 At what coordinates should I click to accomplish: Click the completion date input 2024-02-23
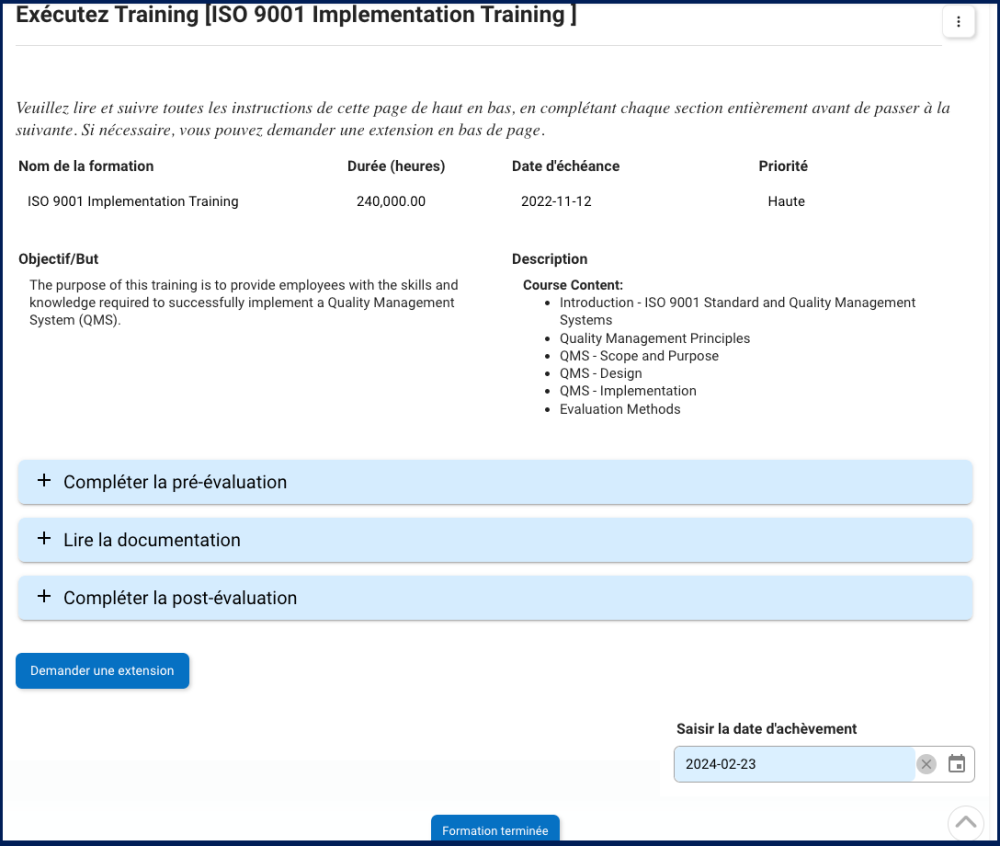tap(794, 764)
